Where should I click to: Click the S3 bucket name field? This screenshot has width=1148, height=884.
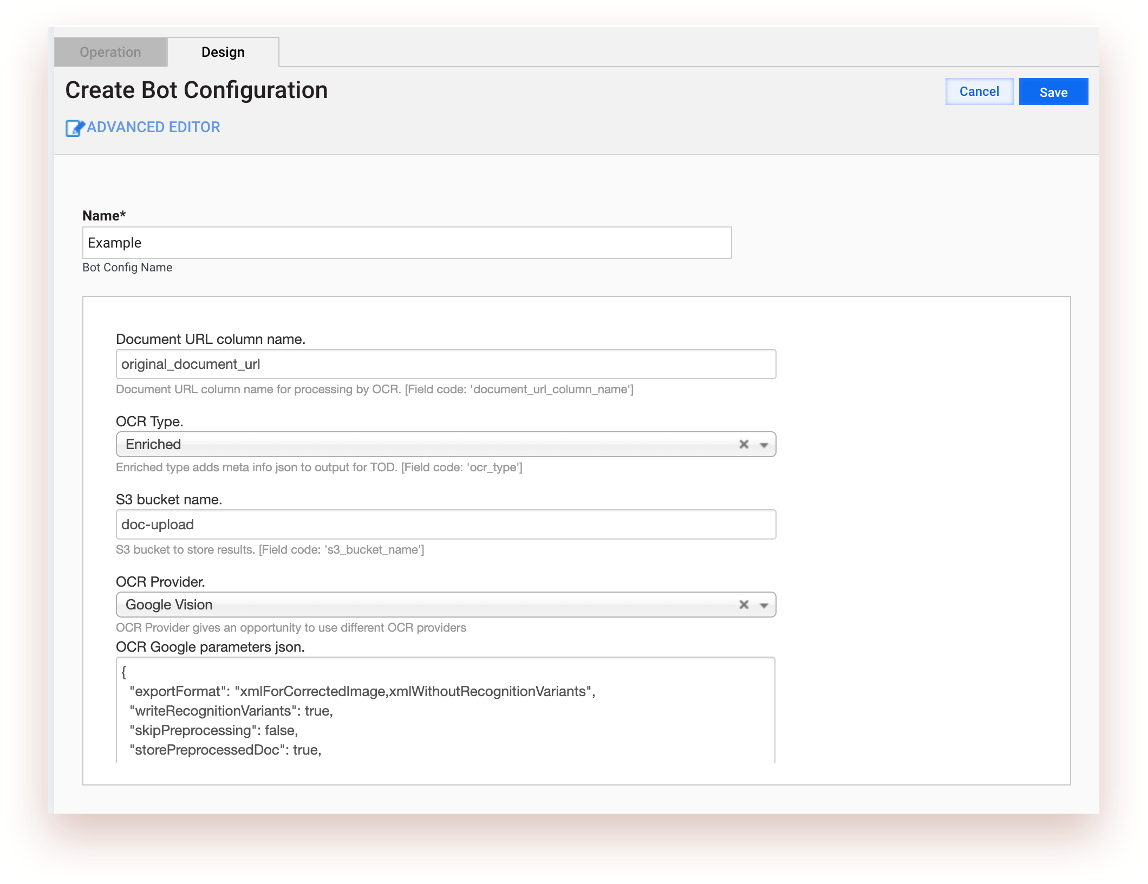coord(446,524)
